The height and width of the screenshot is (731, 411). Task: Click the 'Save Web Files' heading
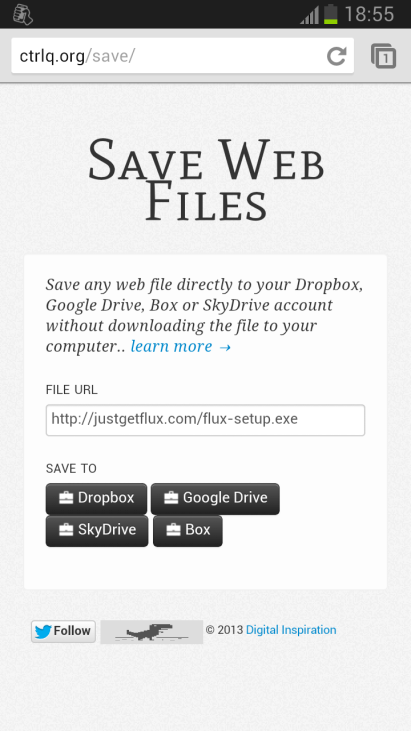pyautogui.click(x=206, y=180)
